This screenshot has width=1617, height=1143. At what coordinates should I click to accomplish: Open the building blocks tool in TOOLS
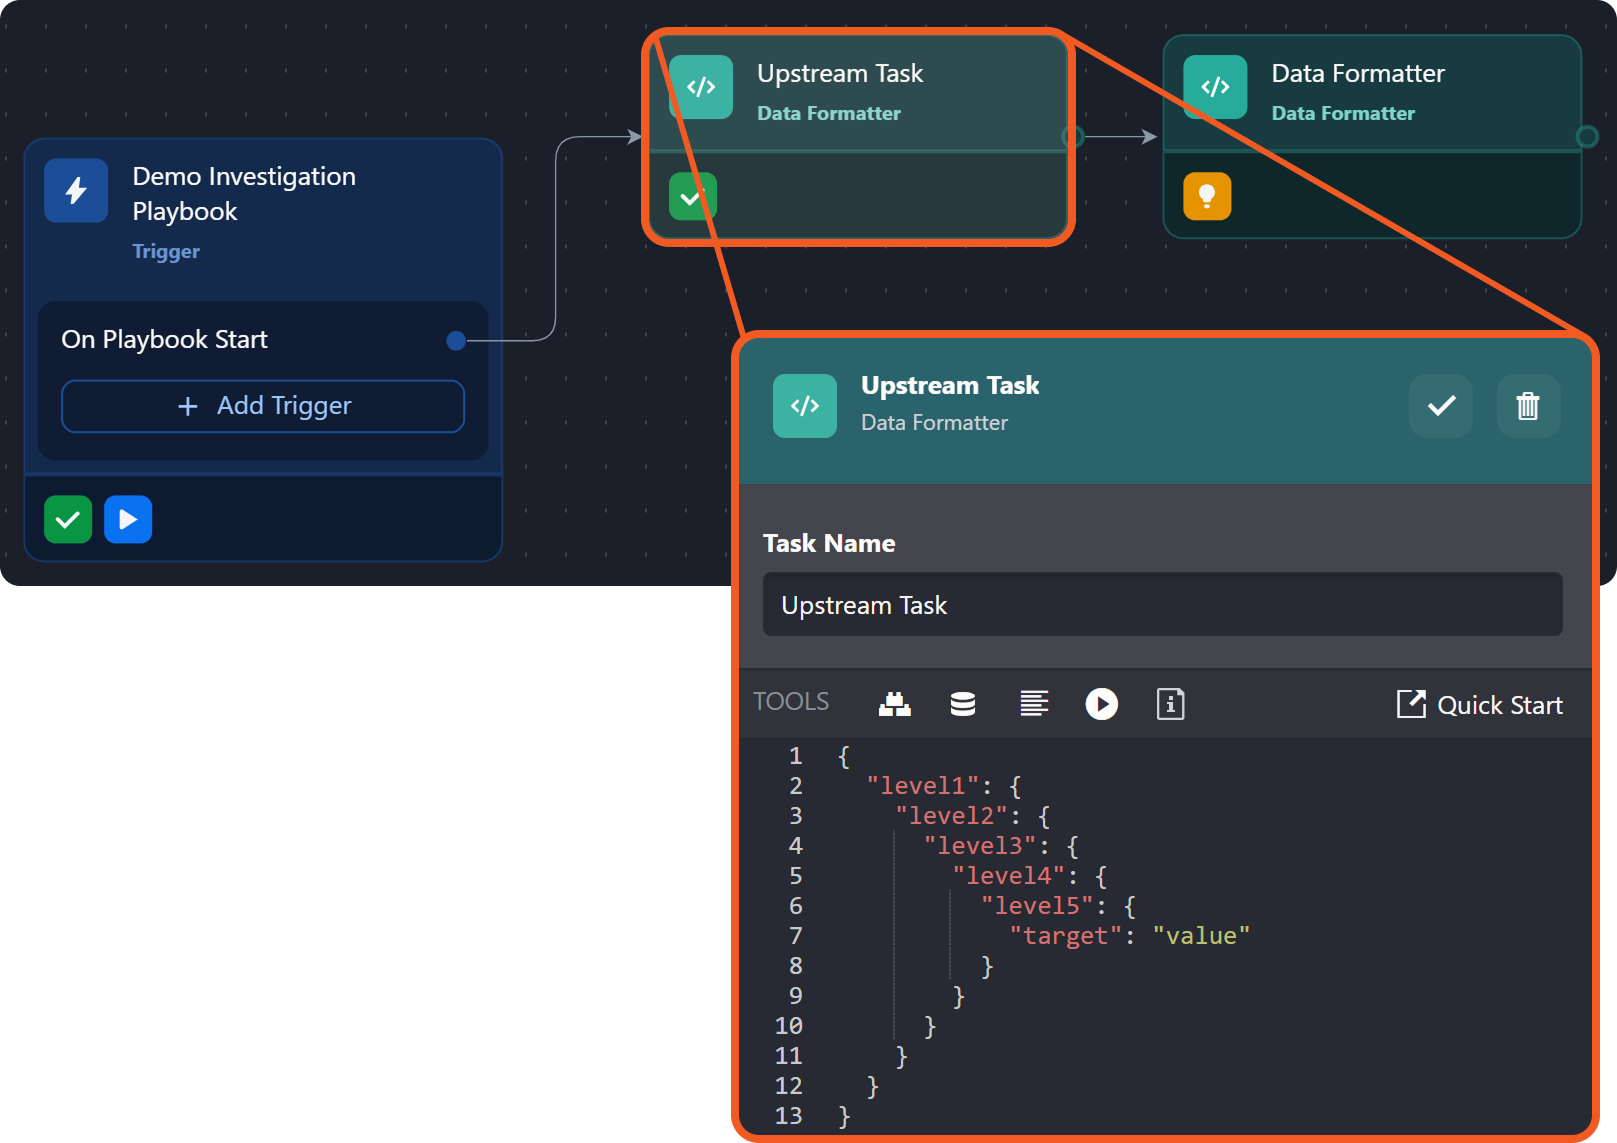(894, 704)
